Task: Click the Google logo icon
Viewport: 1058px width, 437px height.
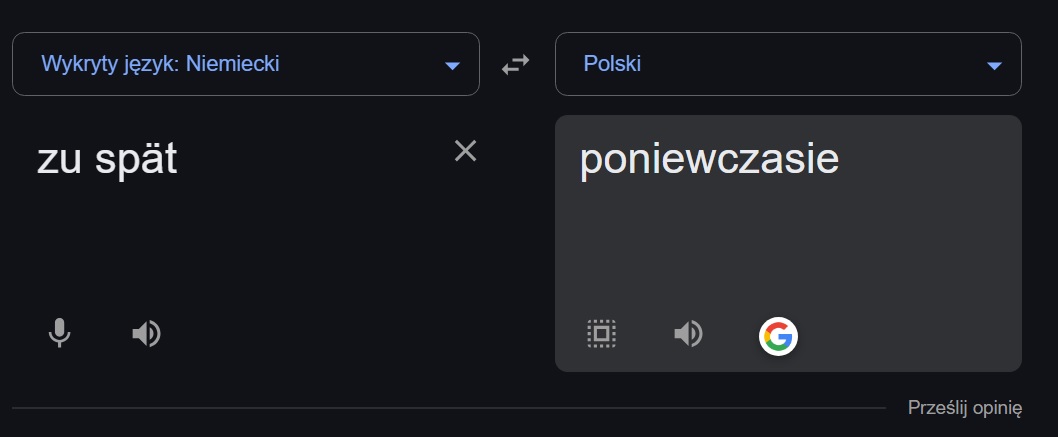Action: pyautogui.click(x=778, y=335)
